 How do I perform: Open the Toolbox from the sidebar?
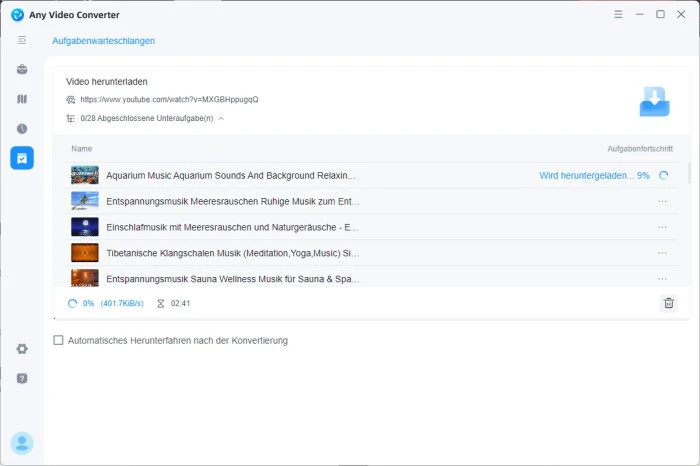(x=22, y=70)
